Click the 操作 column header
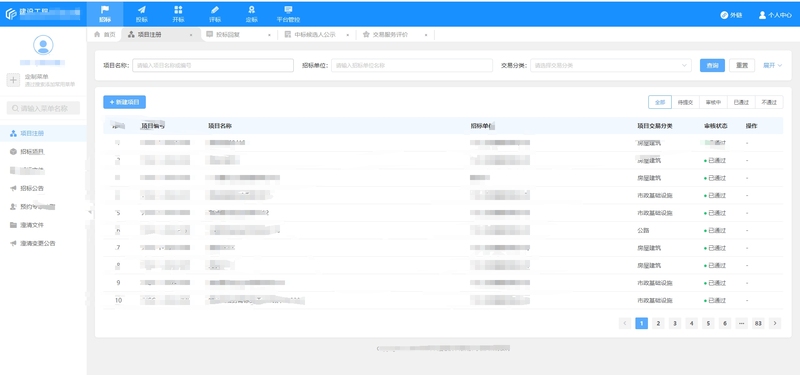The width and height of the screenshot is (800, 375). (x=751, y=126)
